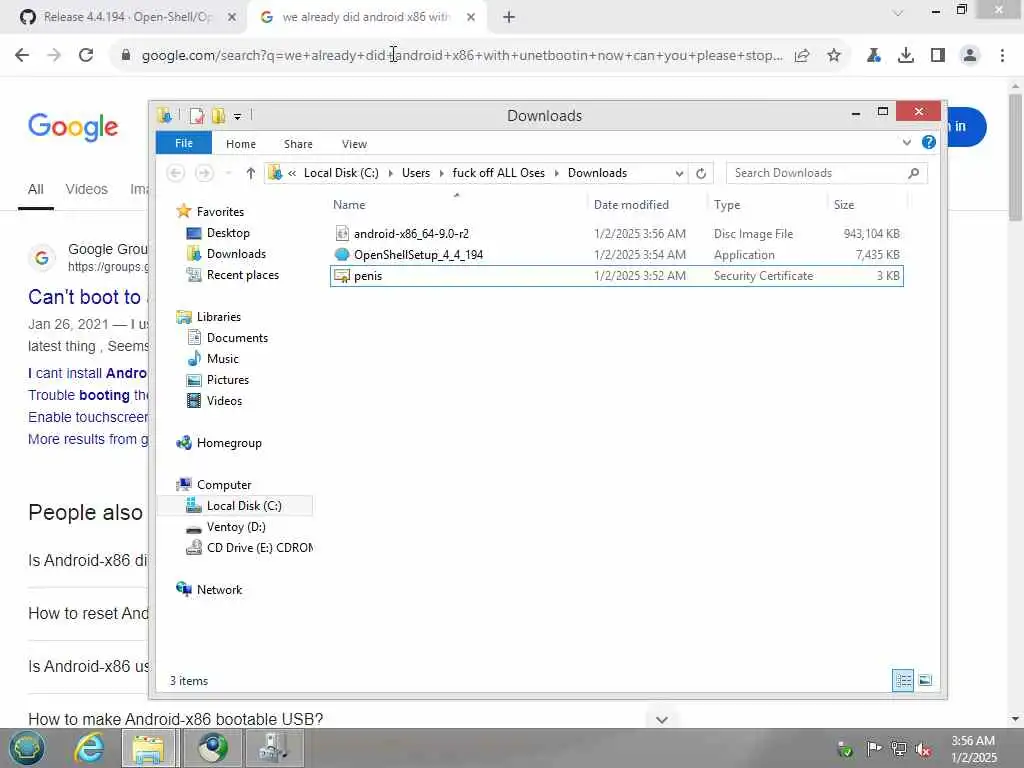Open the View ribbon tab
This screenshot has width=1024, height=768.
(x=354, y=144)
